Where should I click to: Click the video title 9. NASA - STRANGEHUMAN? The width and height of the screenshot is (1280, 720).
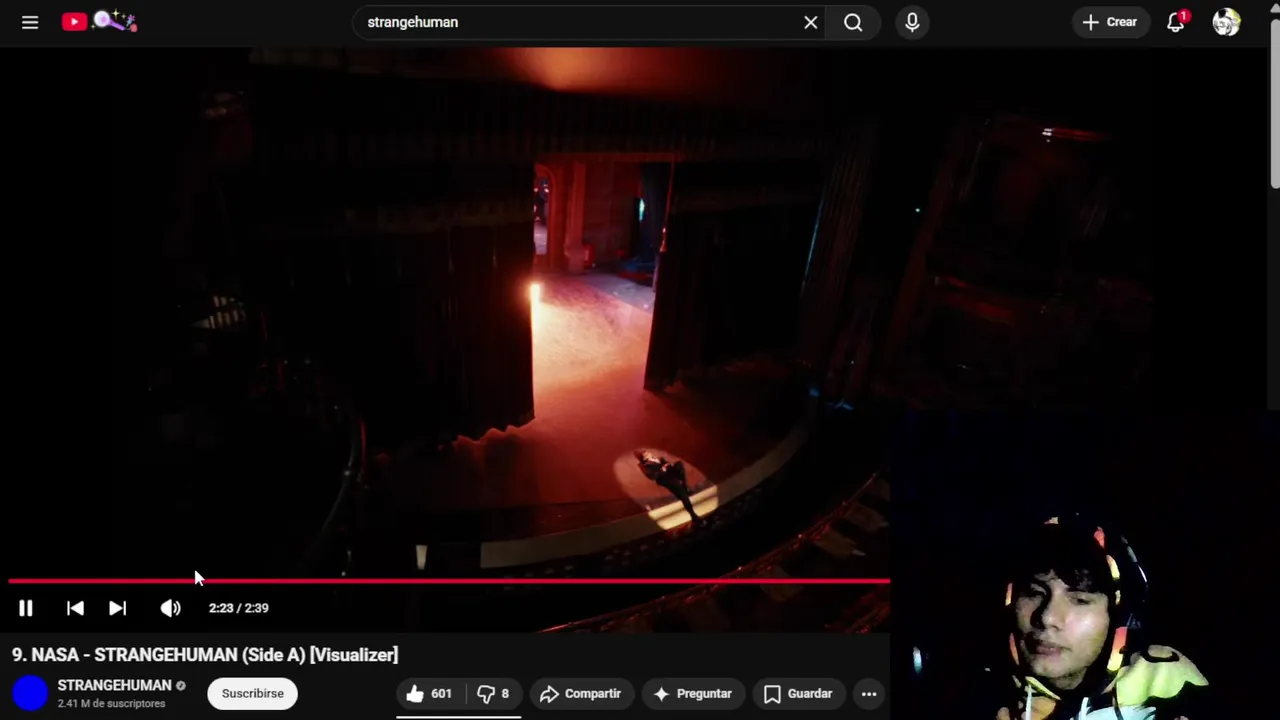205,655
